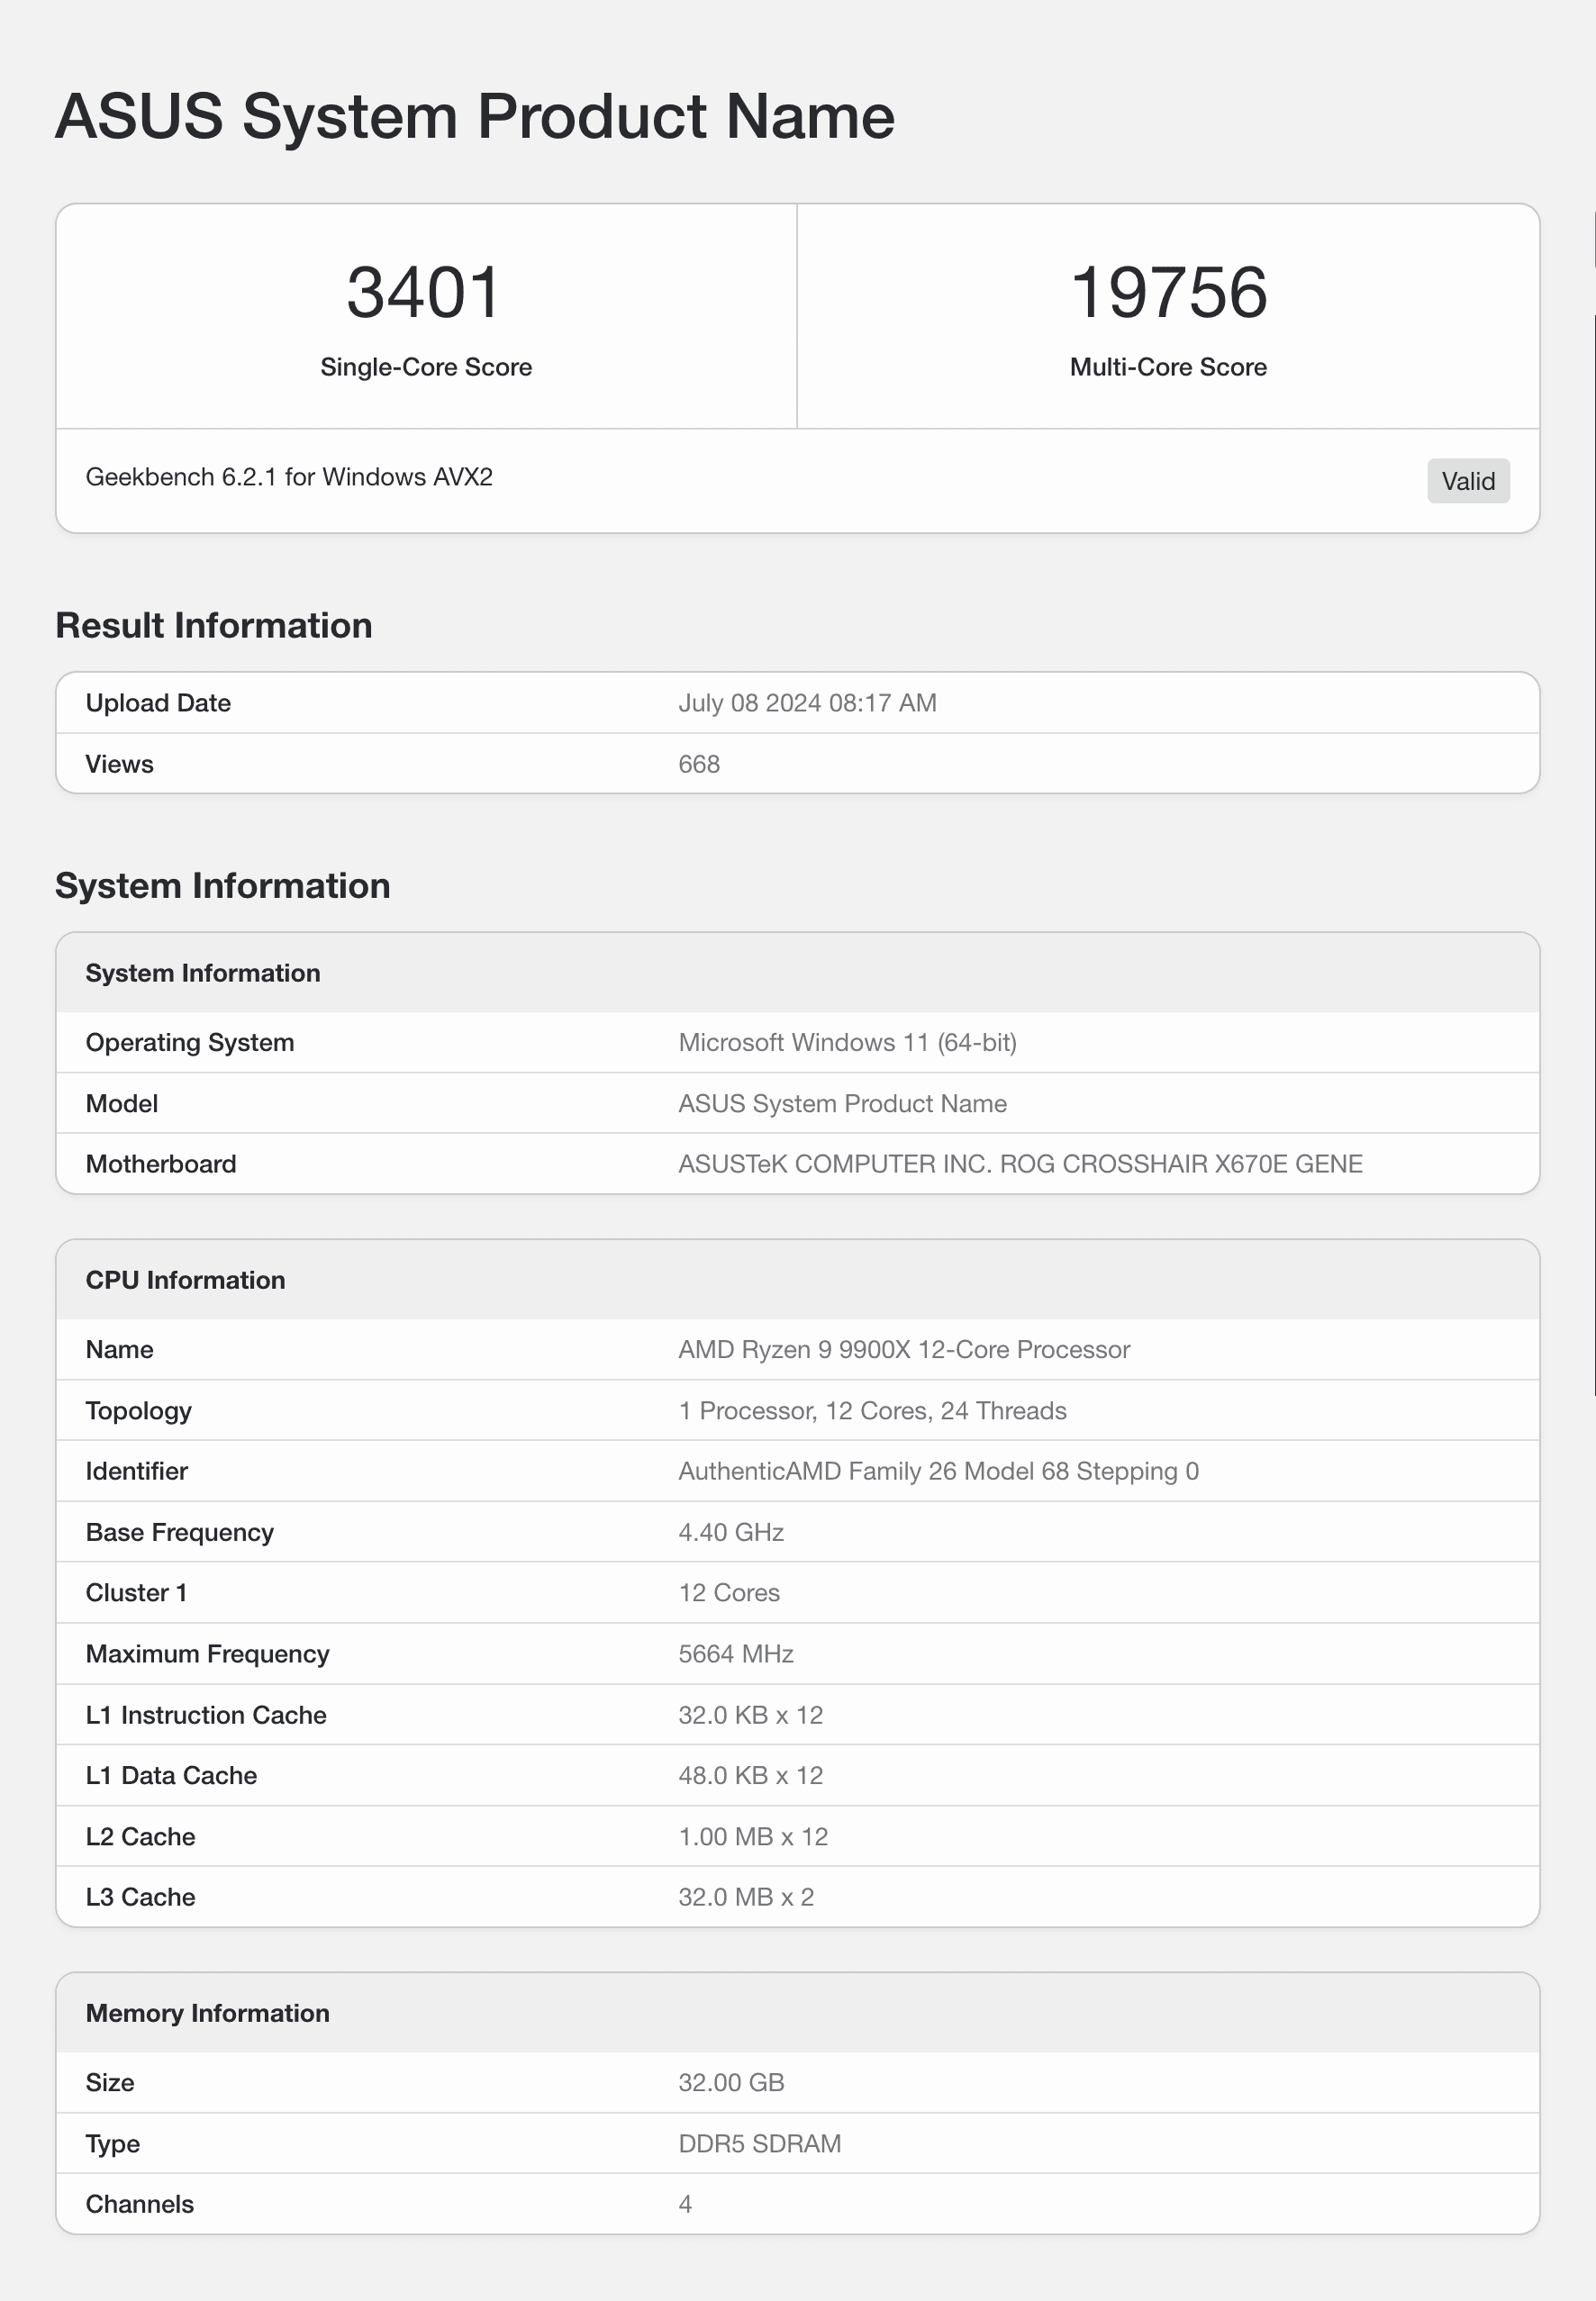
Task: Click the Geekbench 6.2.1 for Windows AVX2 text
Action: click(x=289, y=477)
